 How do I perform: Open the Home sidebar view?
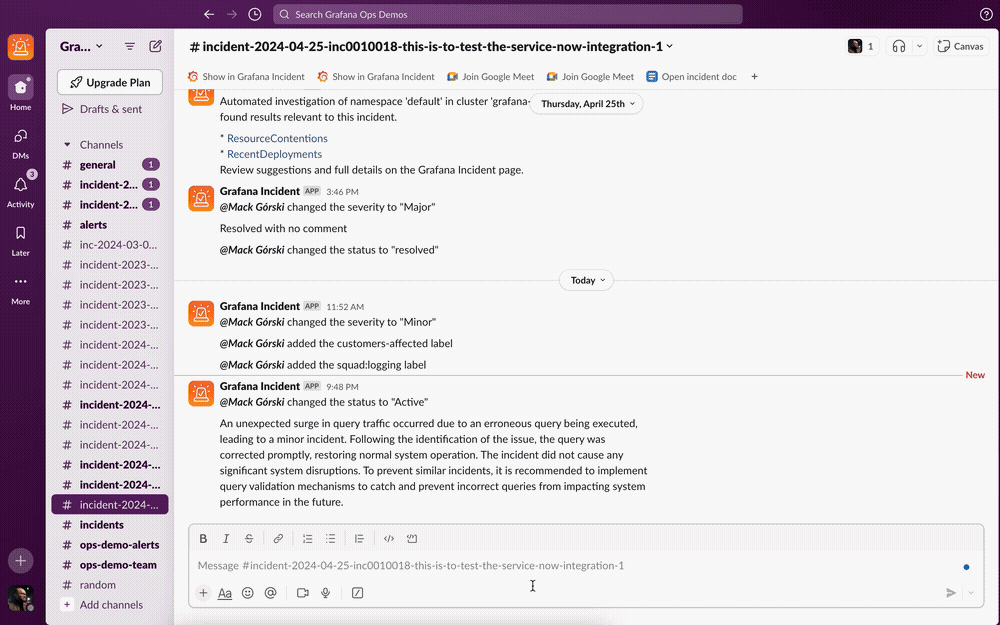(x=20, y=92)
